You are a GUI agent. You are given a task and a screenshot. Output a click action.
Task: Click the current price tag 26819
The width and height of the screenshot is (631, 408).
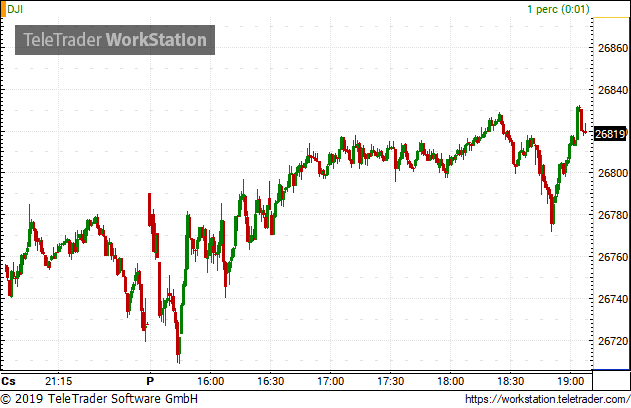(x=610, y=134)
